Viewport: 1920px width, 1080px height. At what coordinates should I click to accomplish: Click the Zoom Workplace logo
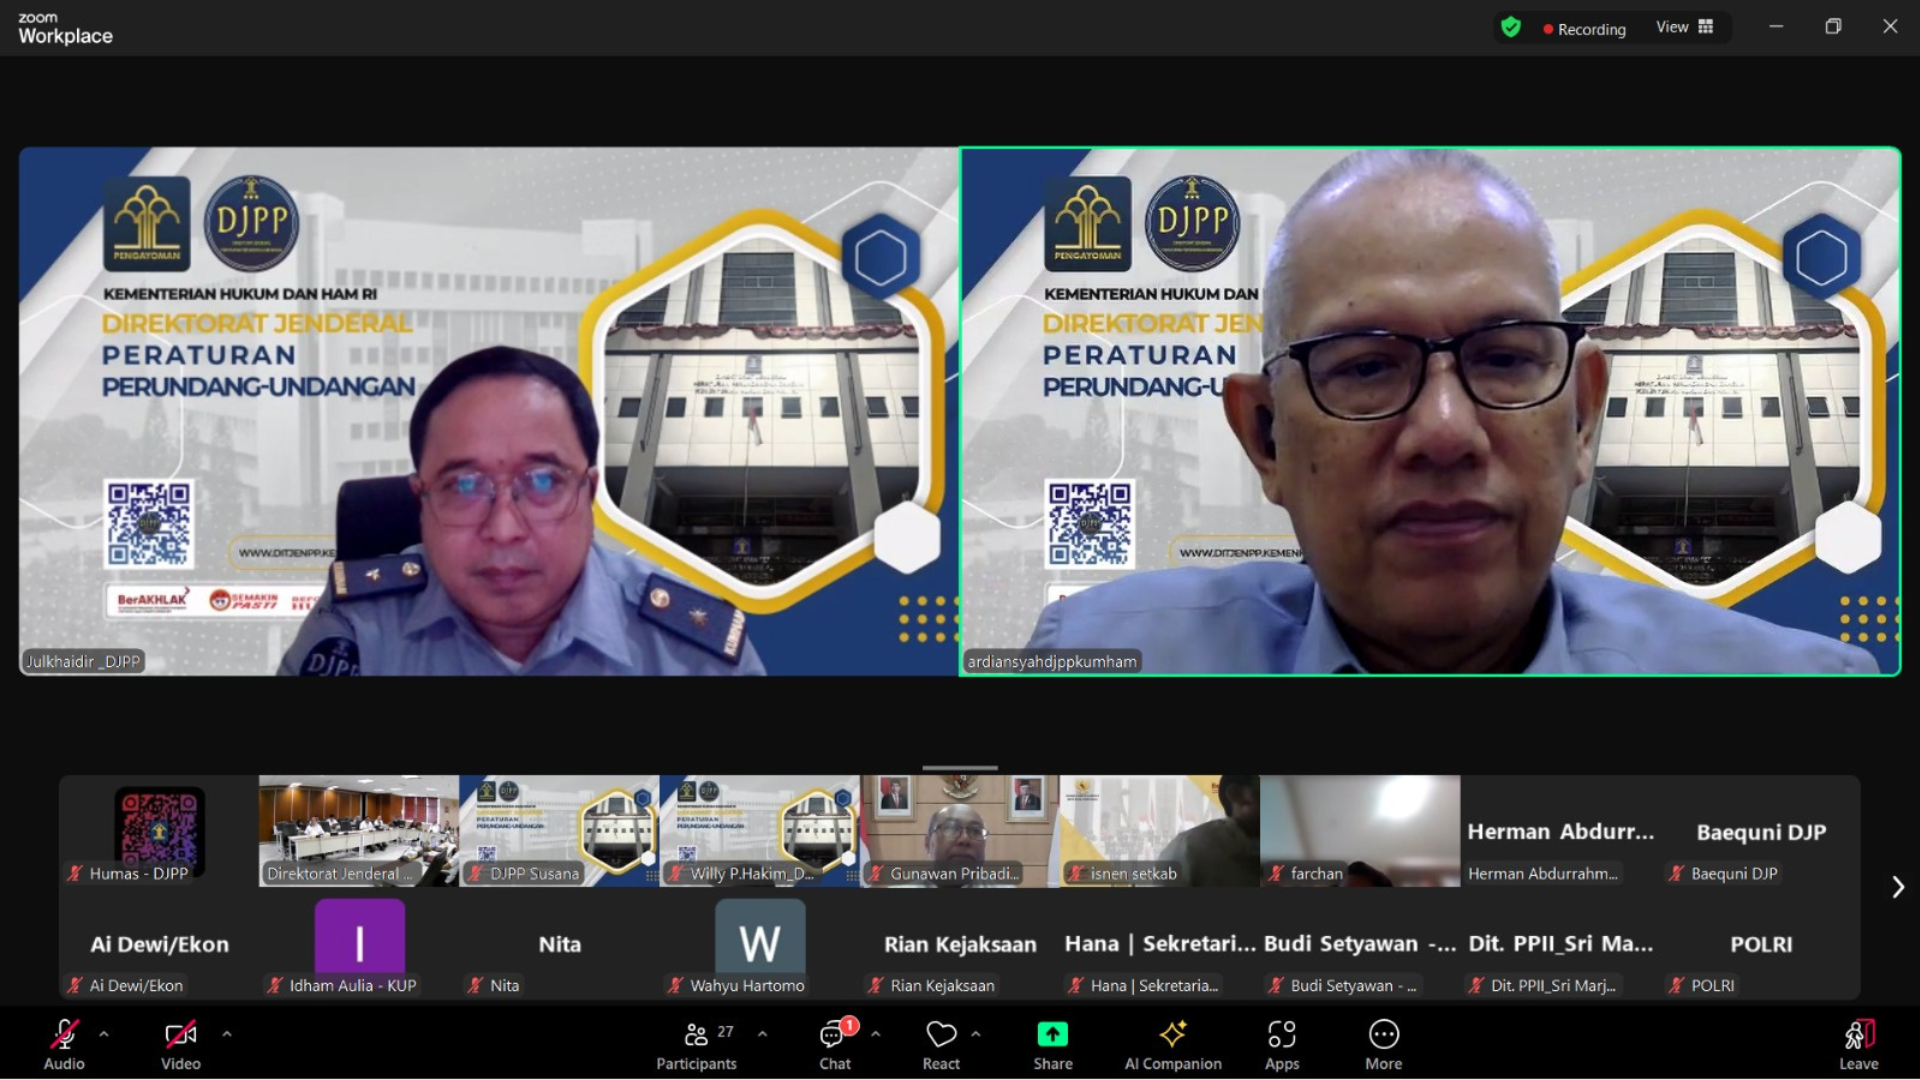(65, 29)
